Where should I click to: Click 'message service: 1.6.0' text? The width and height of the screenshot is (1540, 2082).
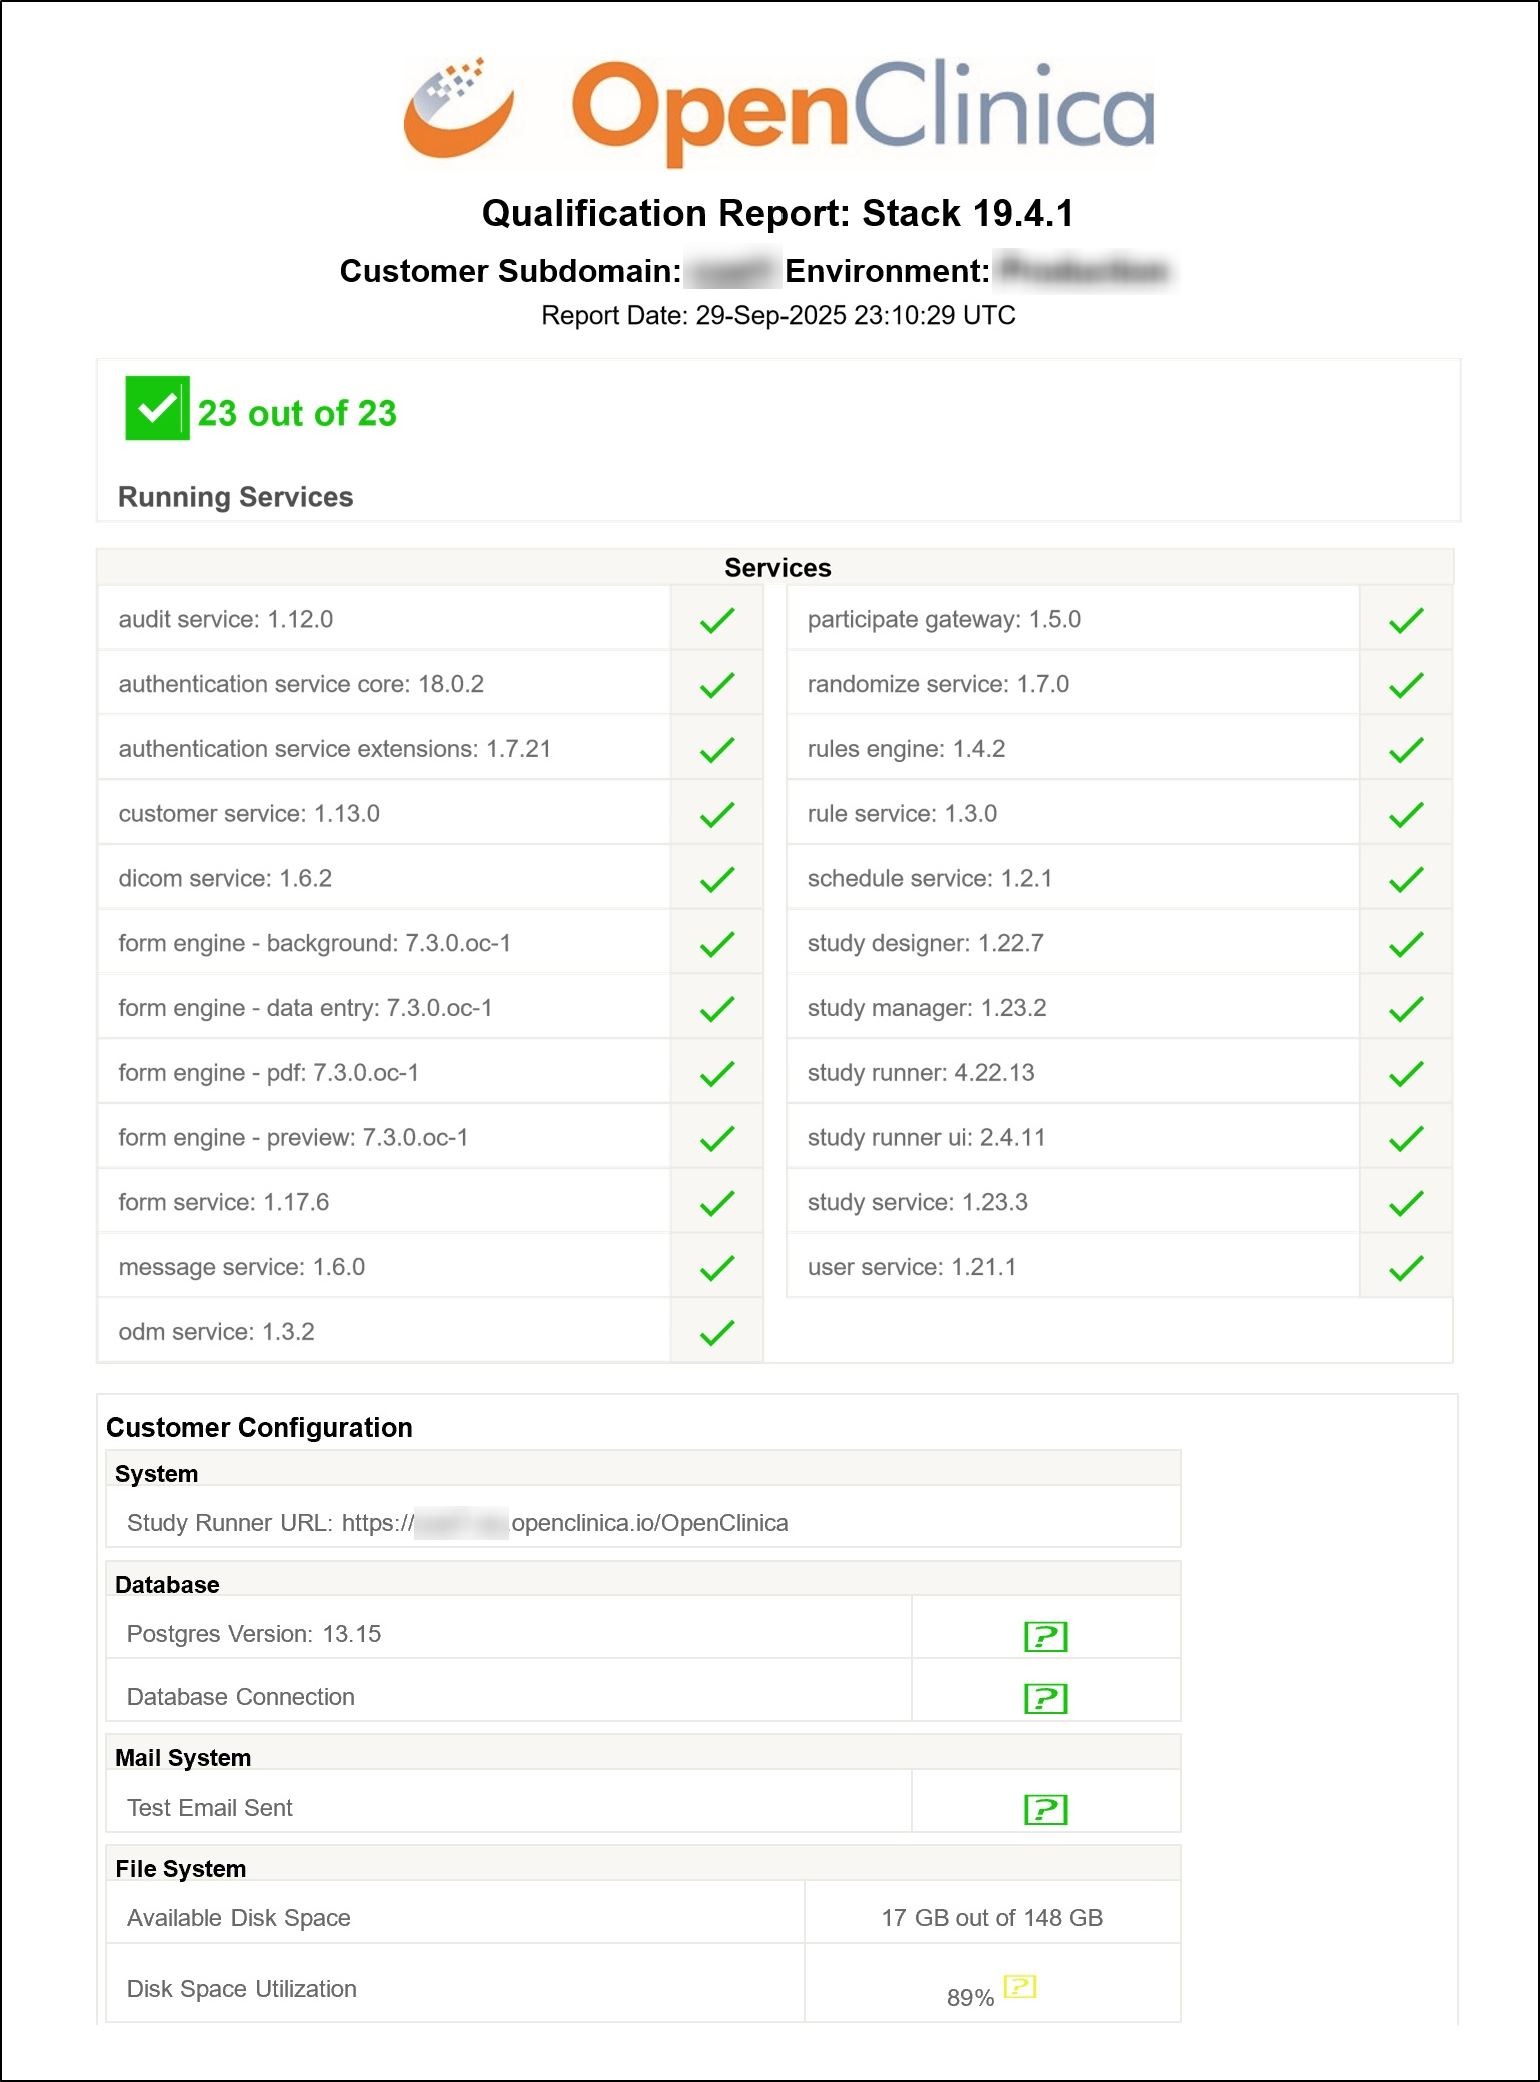(242, 1267)
